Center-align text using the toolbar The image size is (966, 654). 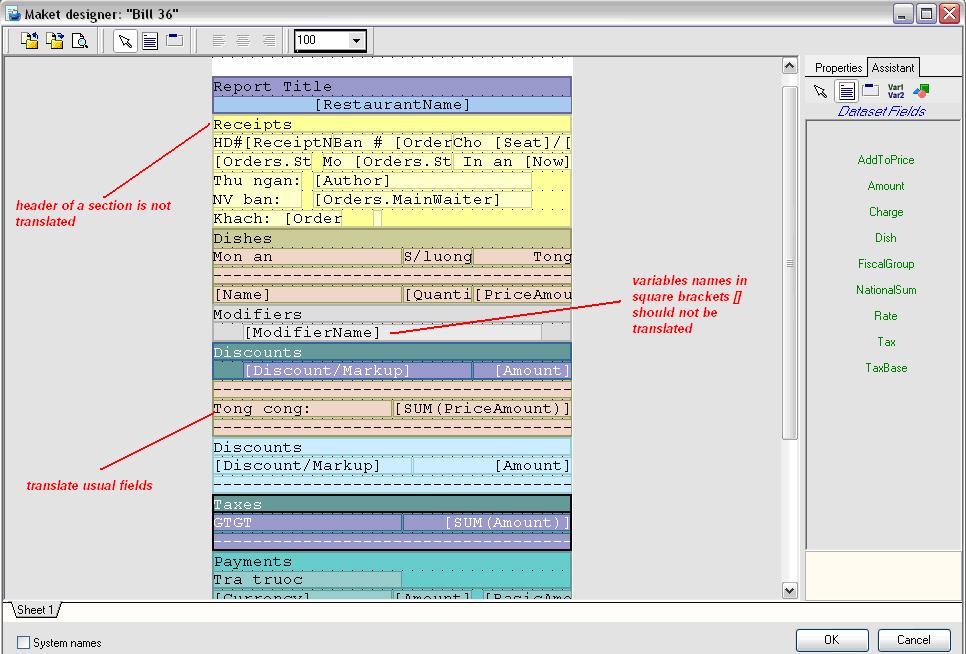(x=243, y=41)
